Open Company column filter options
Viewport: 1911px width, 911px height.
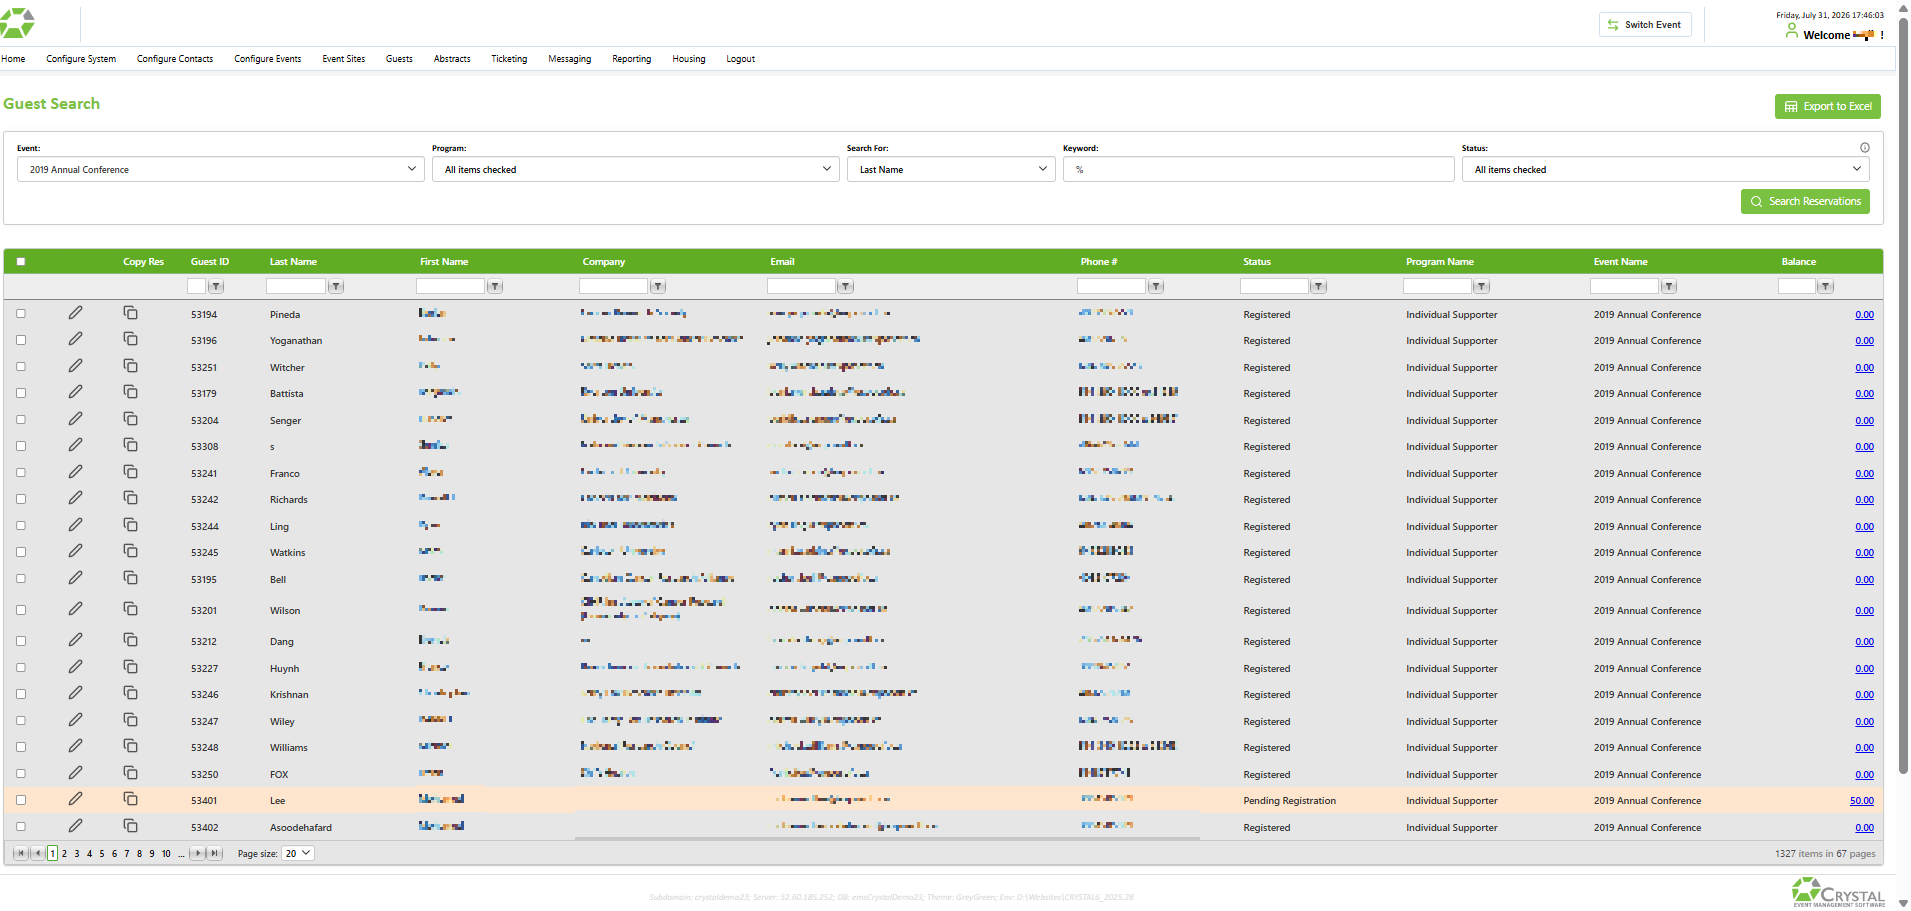(658, 287)
